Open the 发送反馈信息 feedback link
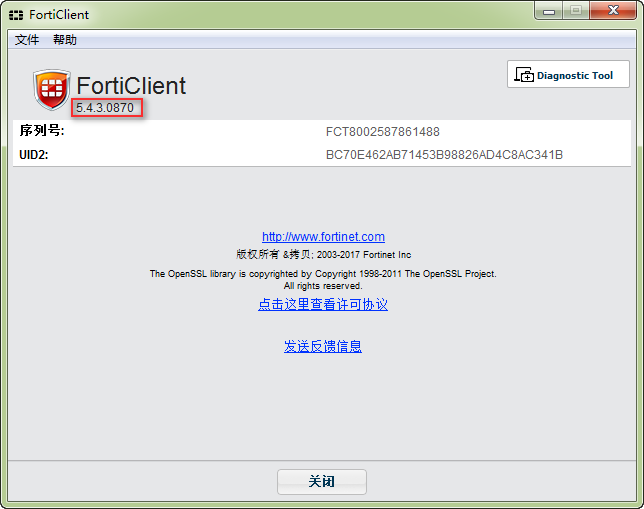644x509 pixels. [323, 346]
